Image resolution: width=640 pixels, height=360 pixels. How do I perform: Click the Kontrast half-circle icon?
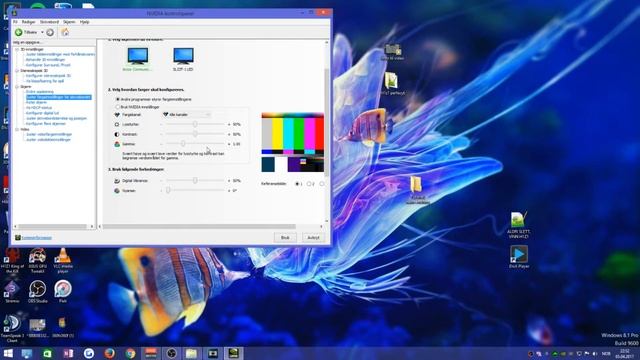tap(117, 134)
